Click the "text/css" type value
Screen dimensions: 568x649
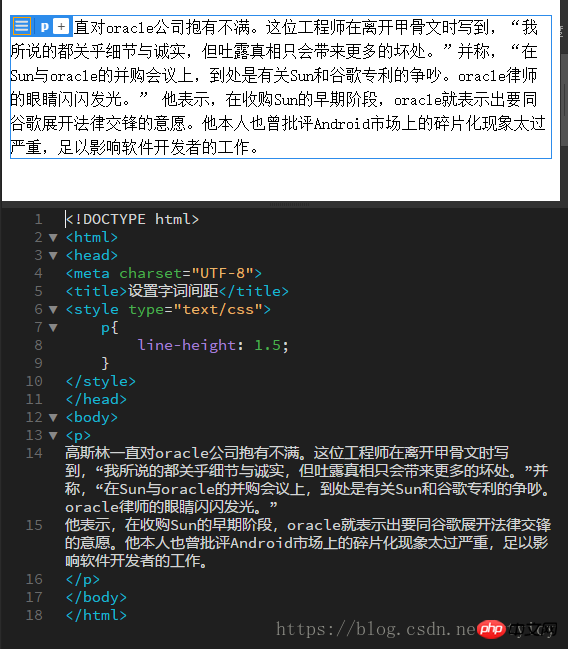tap(218, 309)
